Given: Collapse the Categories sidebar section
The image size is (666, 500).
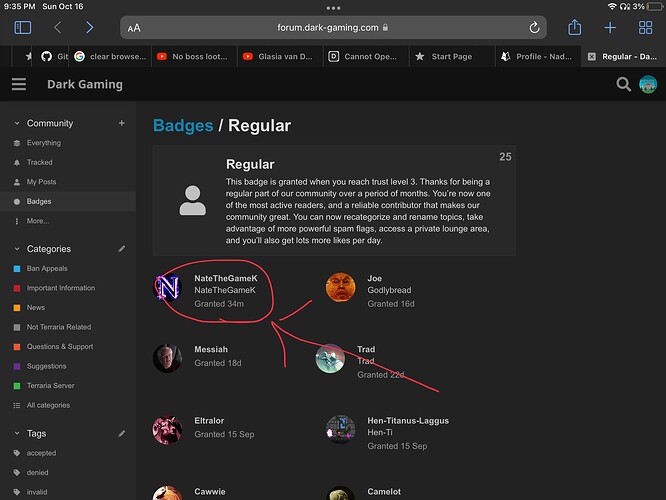Looking at the screenshot, I should tap(17, 248).
